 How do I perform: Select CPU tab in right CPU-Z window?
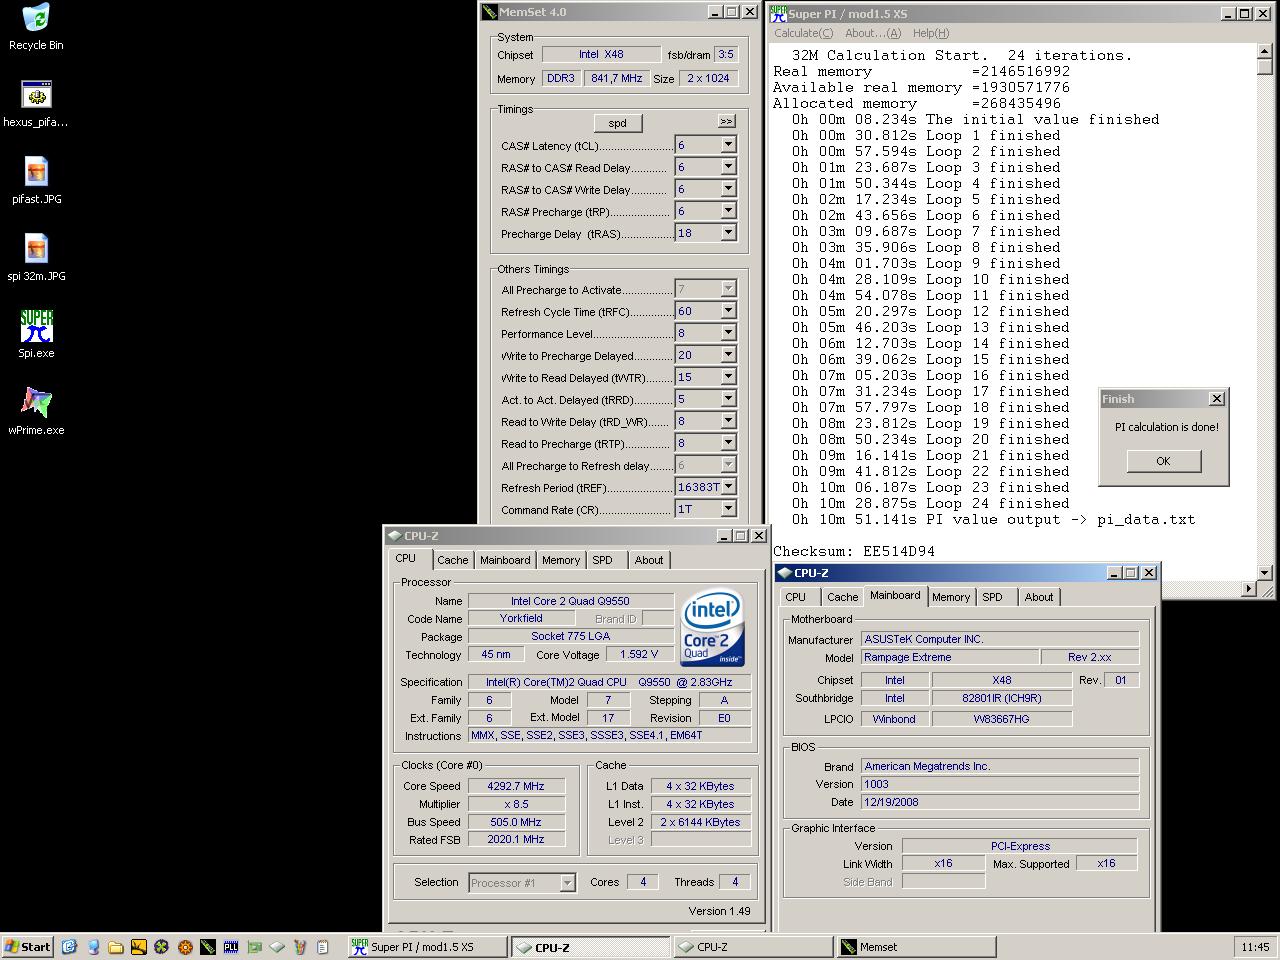tap(796, 597)
